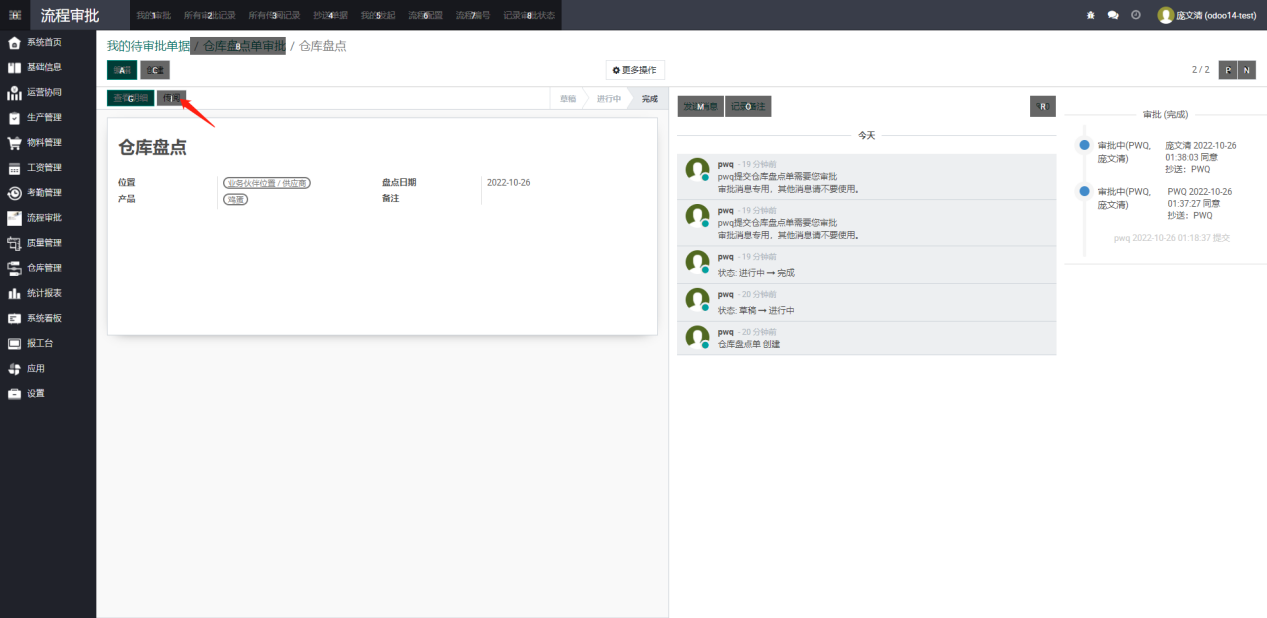
Task: Open 物料管理 from the sidebar
Action: point(43,142)
